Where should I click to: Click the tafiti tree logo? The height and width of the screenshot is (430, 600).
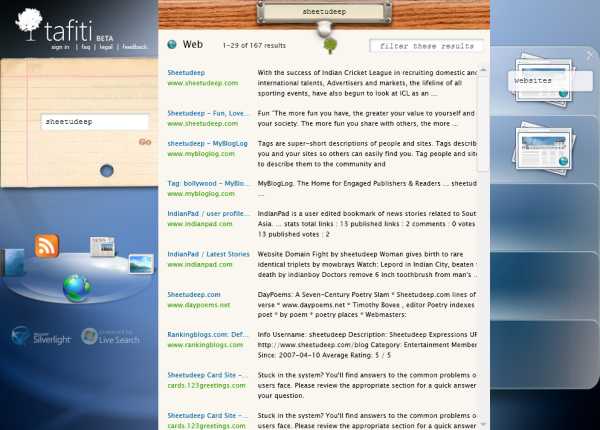[28, 25]
